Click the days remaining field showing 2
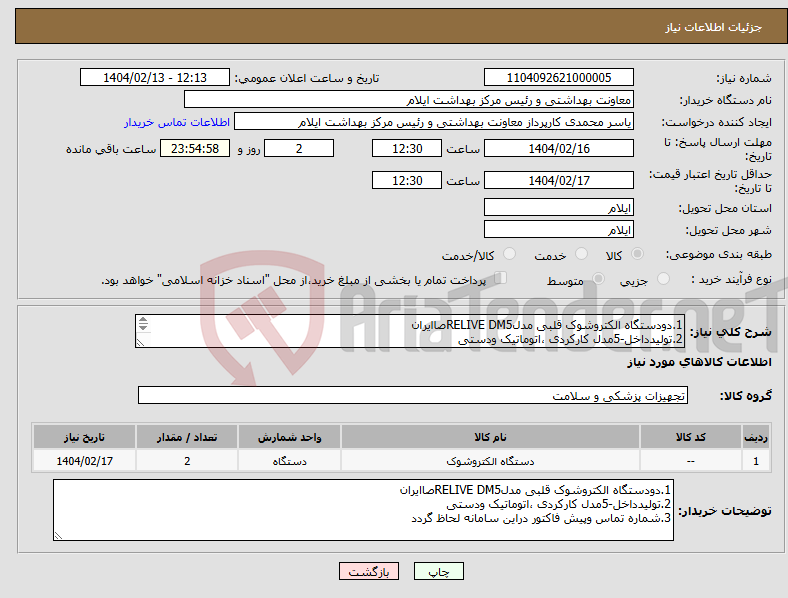The height and width of the screenshot is (598, 788). 299,148
